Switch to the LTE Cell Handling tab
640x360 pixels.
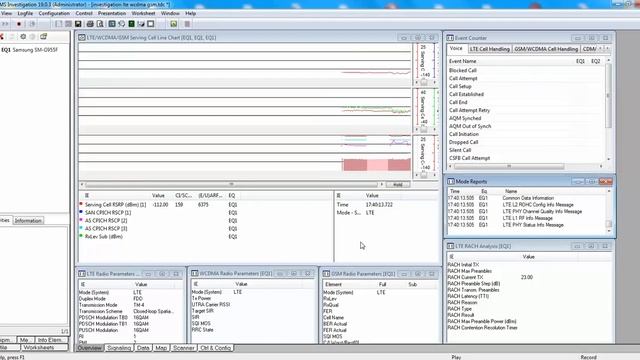point(489,49)
